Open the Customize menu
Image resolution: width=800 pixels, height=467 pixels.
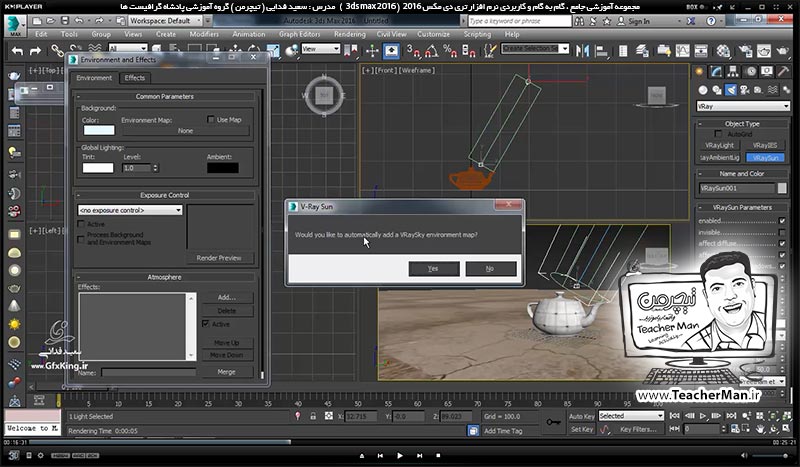pyautogui.click(x=433, y=34)
